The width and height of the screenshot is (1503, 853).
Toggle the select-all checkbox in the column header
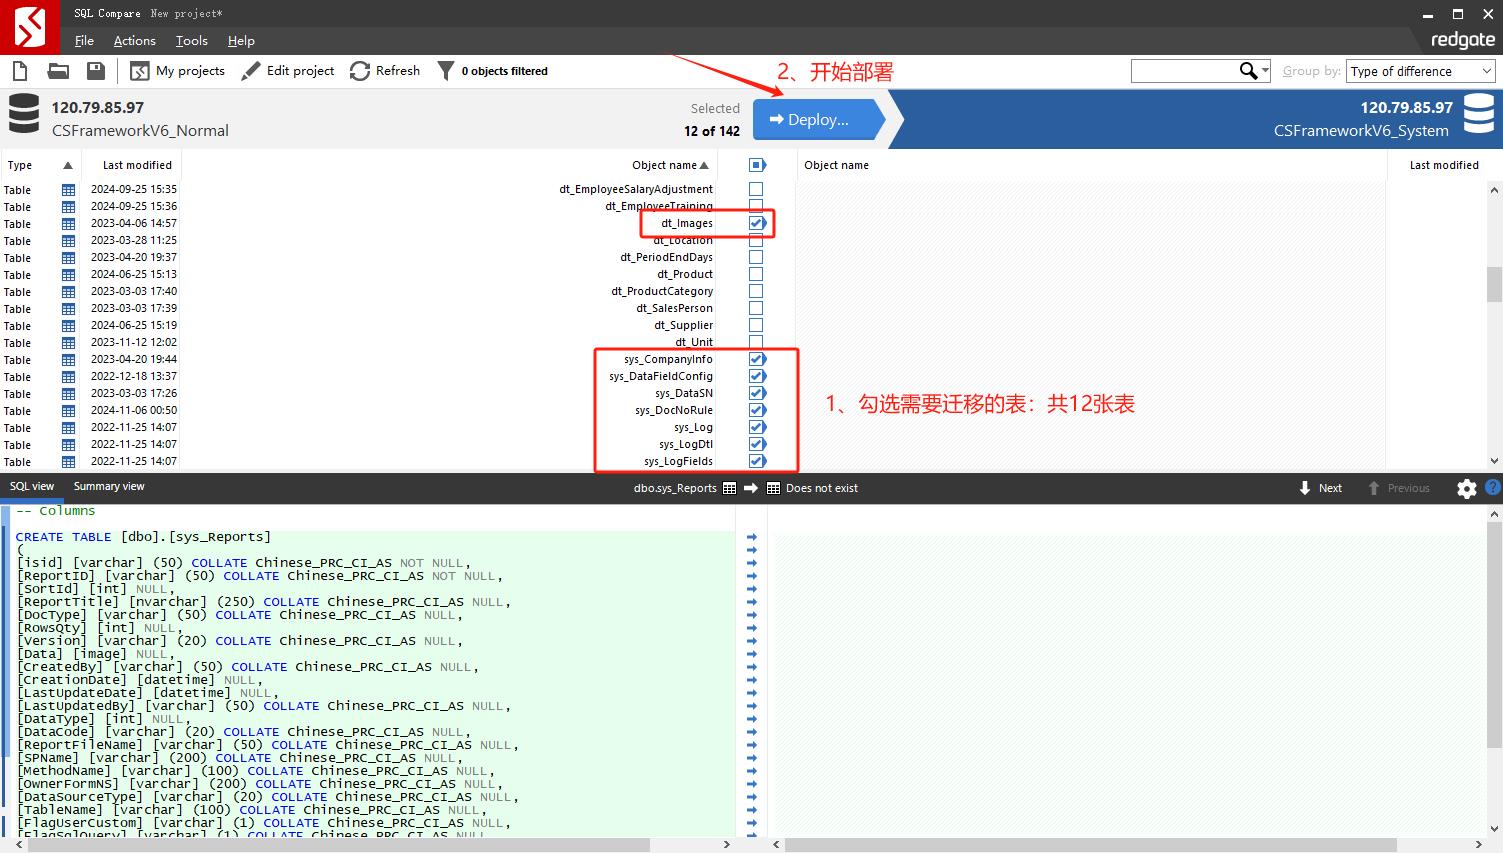pyautogui.click(x=756, y=164)
